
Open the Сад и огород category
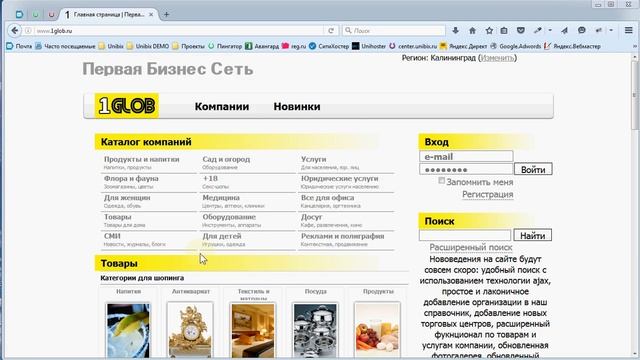226,159
